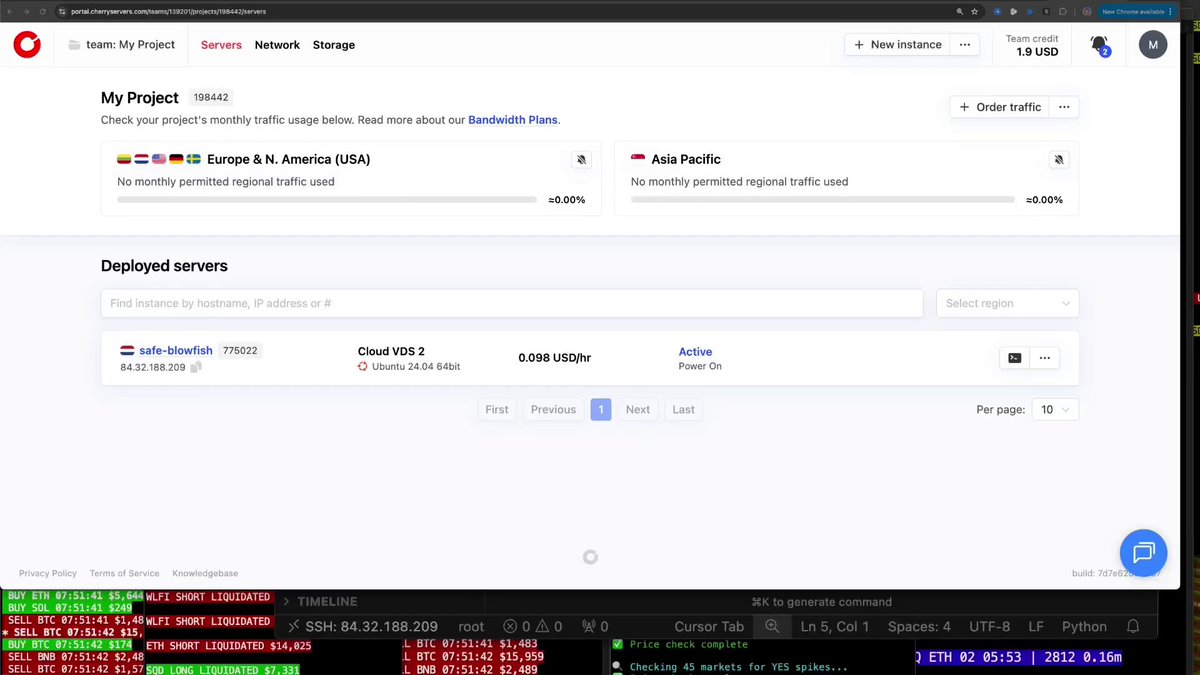
Task: Open more options beside Order traffic
Action: click(x=1064, y=107)
